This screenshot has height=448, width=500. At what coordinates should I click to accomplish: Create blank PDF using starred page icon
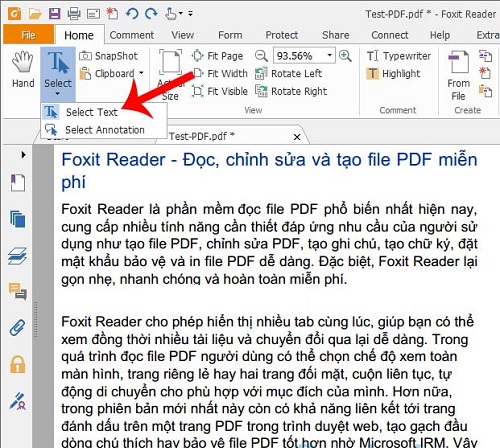coord(485,73)
